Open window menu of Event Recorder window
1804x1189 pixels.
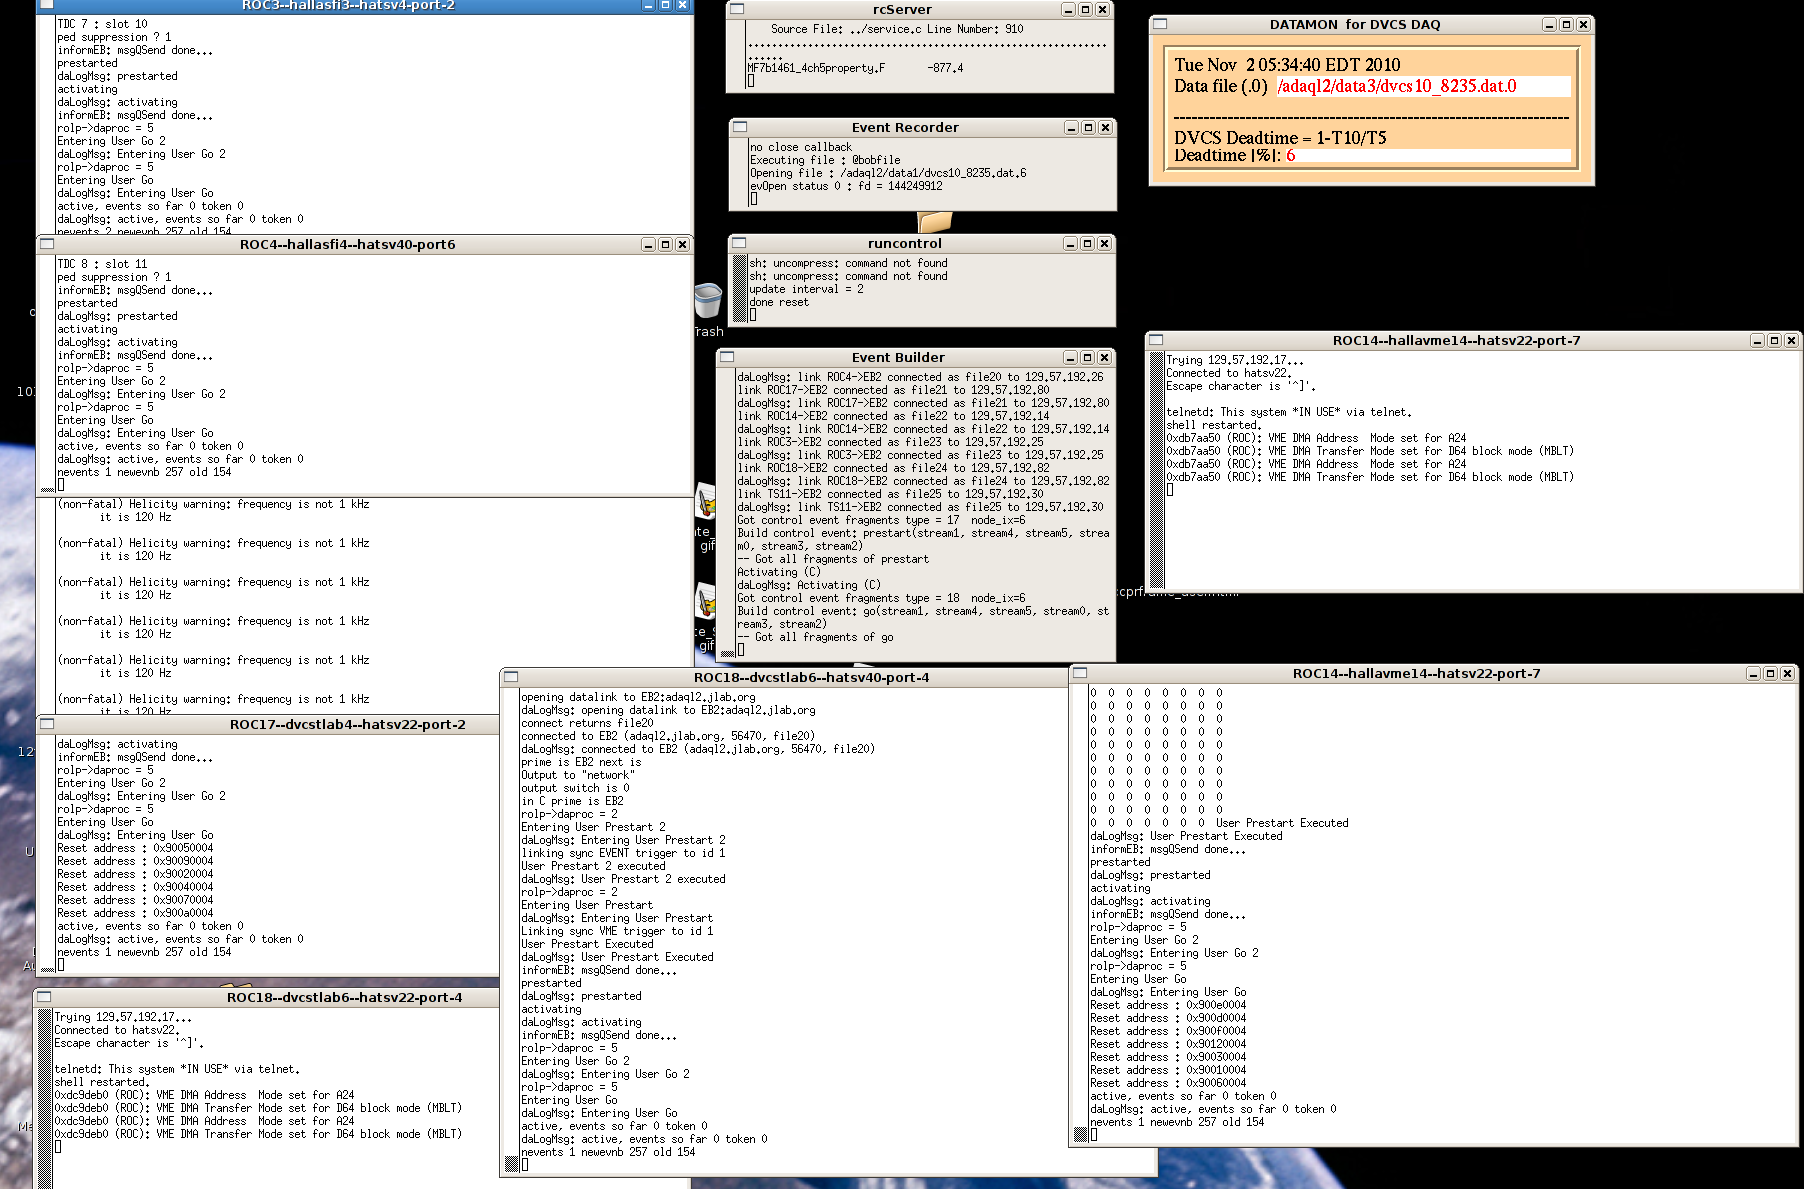click(x=740, y=127)
